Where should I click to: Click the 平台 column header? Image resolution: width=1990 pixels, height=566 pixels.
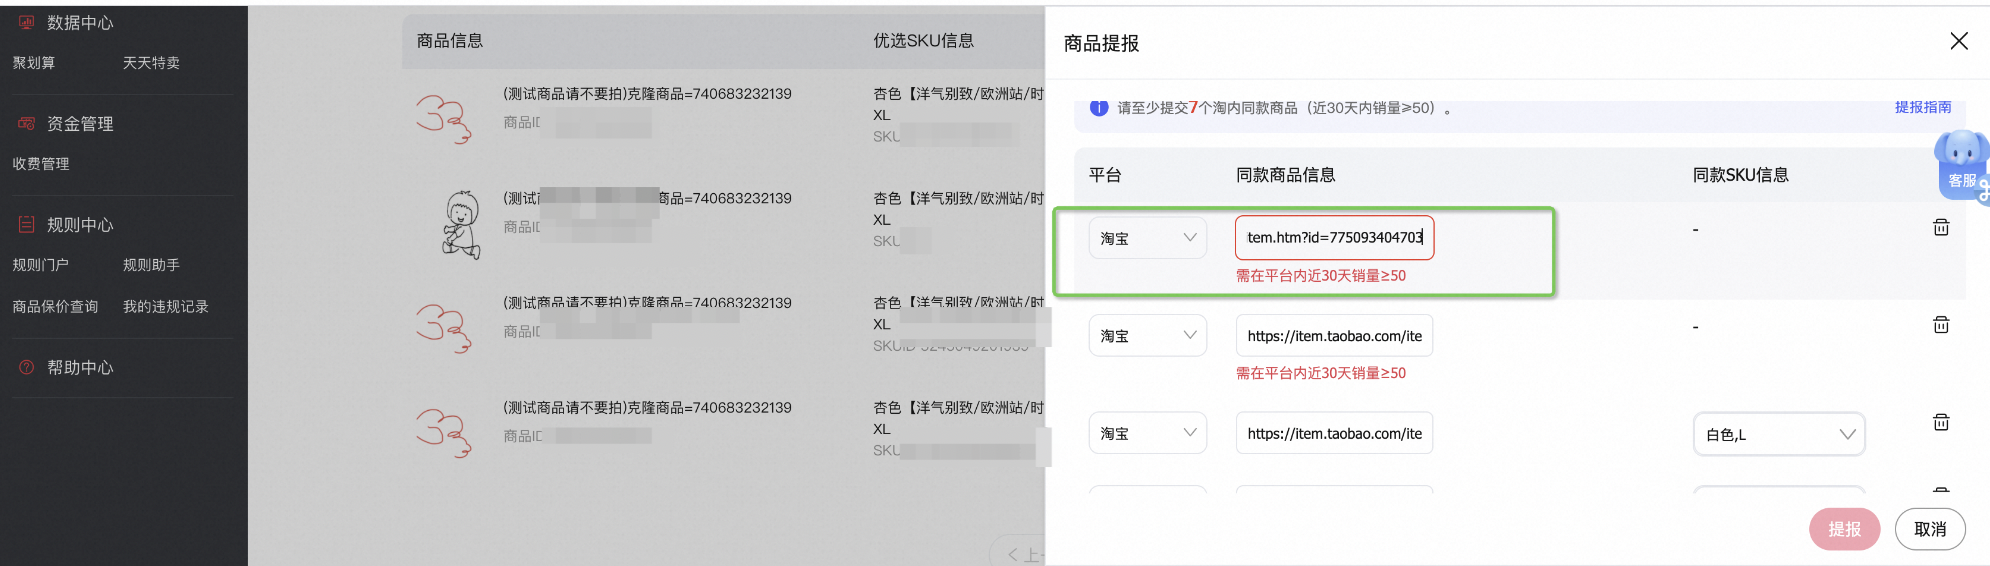pyautogui.click(x=1105, y=175)
